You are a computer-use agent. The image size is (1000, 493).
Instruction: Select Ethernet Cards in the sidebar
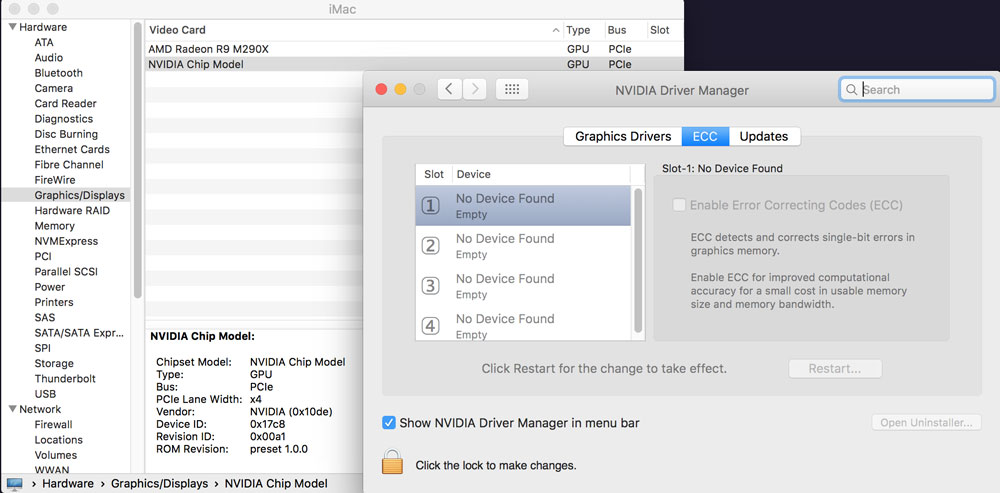(x=72, y=149)
